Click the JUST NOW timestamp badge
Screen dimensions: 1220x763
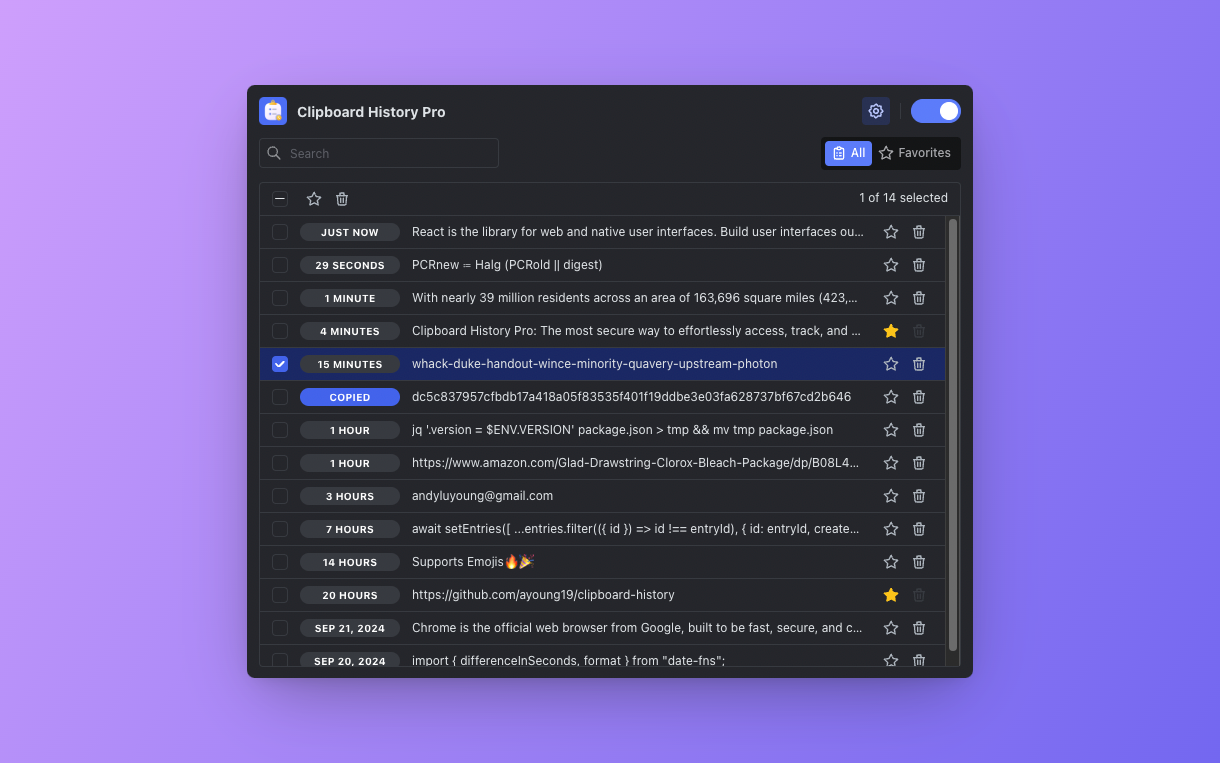[350, 232]
